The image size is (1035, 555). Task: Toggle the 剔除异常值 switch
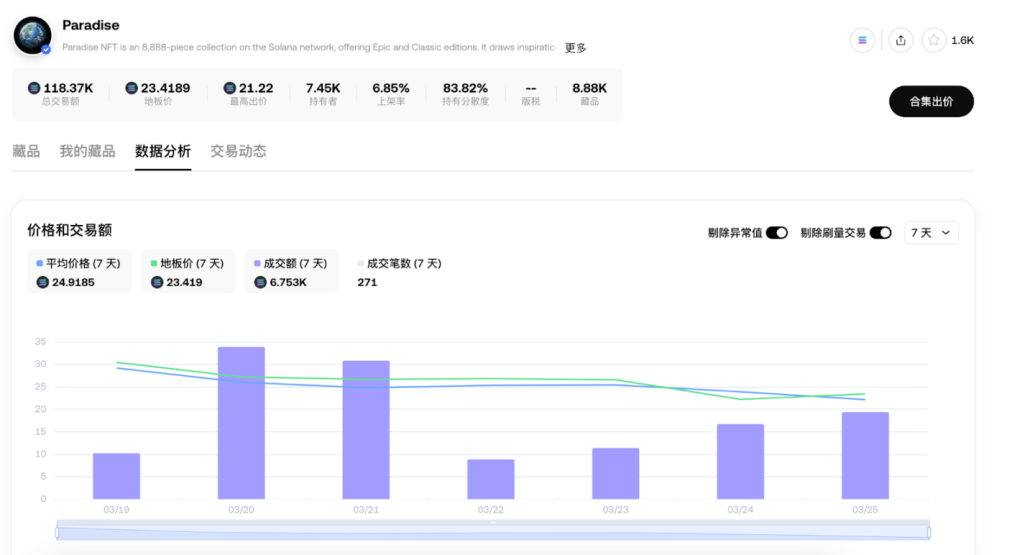[x=777, y=233]
